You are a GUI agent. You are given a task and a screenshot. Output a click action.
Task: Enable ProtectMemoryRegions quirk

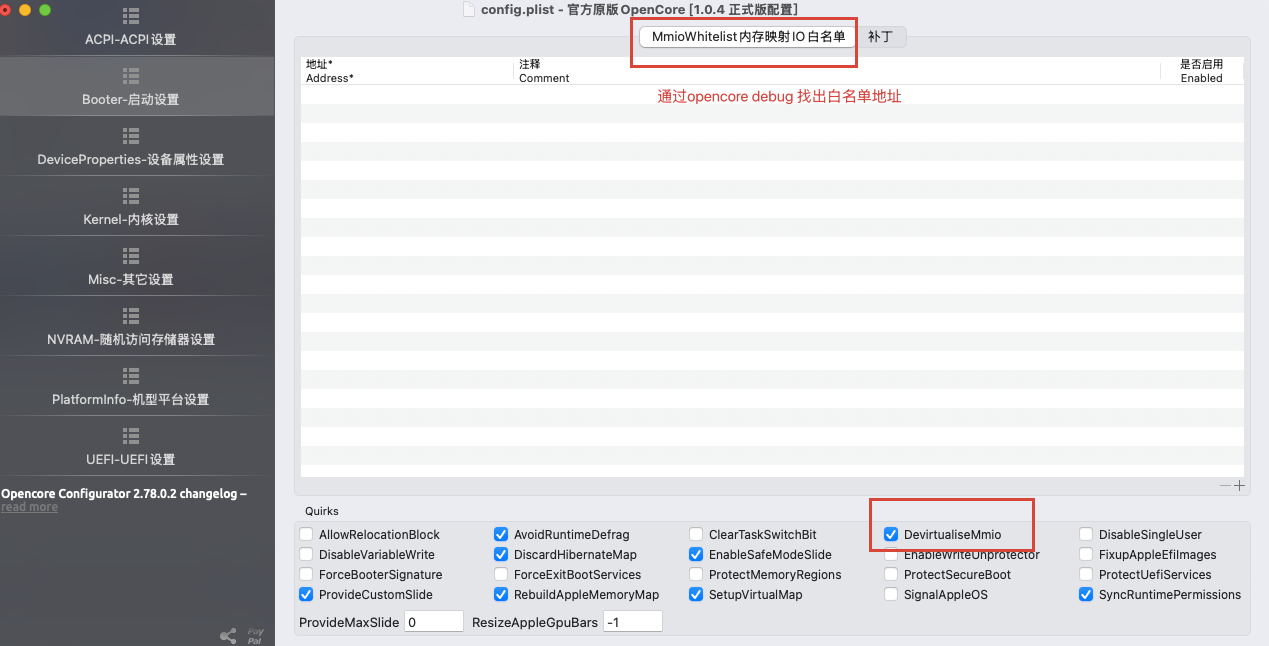696,575
